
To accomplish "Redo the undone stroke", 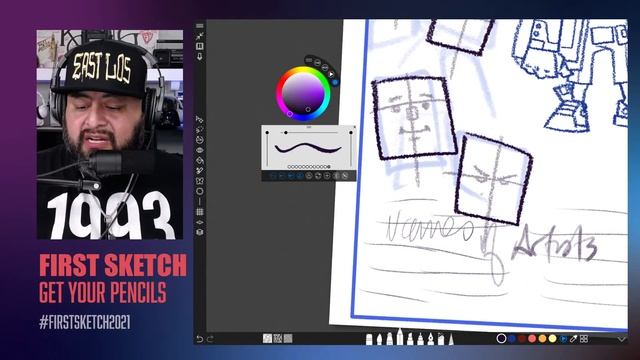I will [210, 339].
